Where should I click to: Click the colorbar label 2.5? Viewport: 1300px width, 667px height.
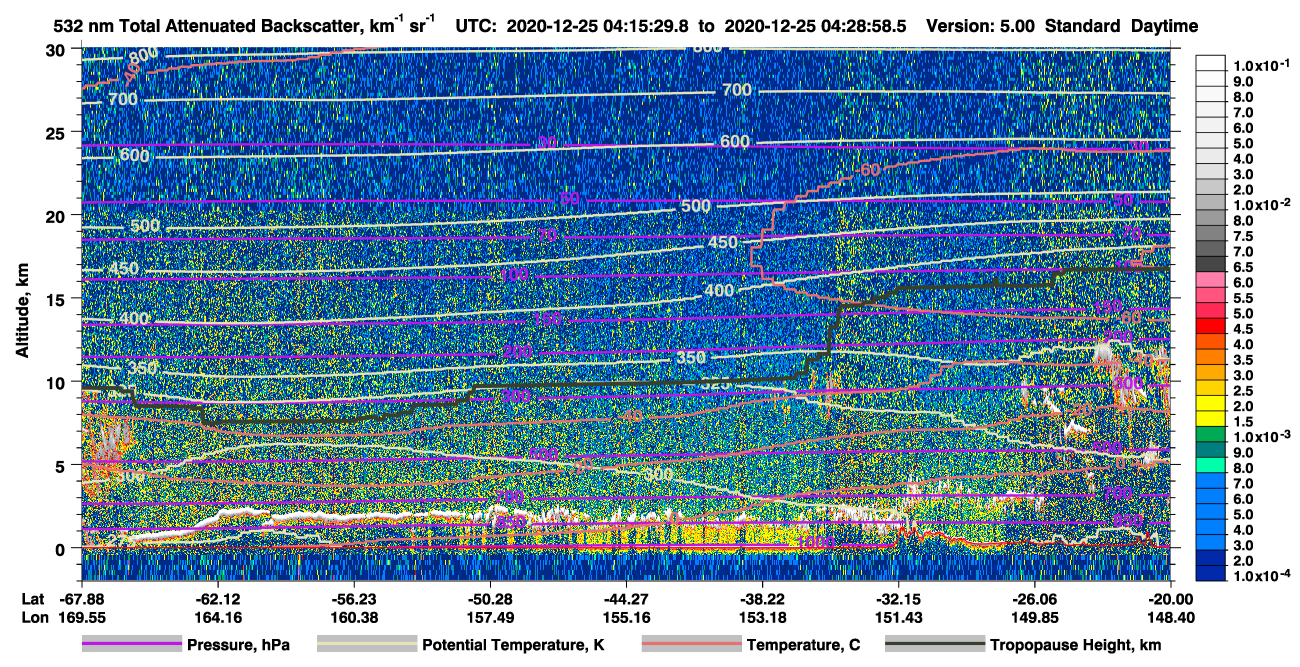pos(1244,390)
